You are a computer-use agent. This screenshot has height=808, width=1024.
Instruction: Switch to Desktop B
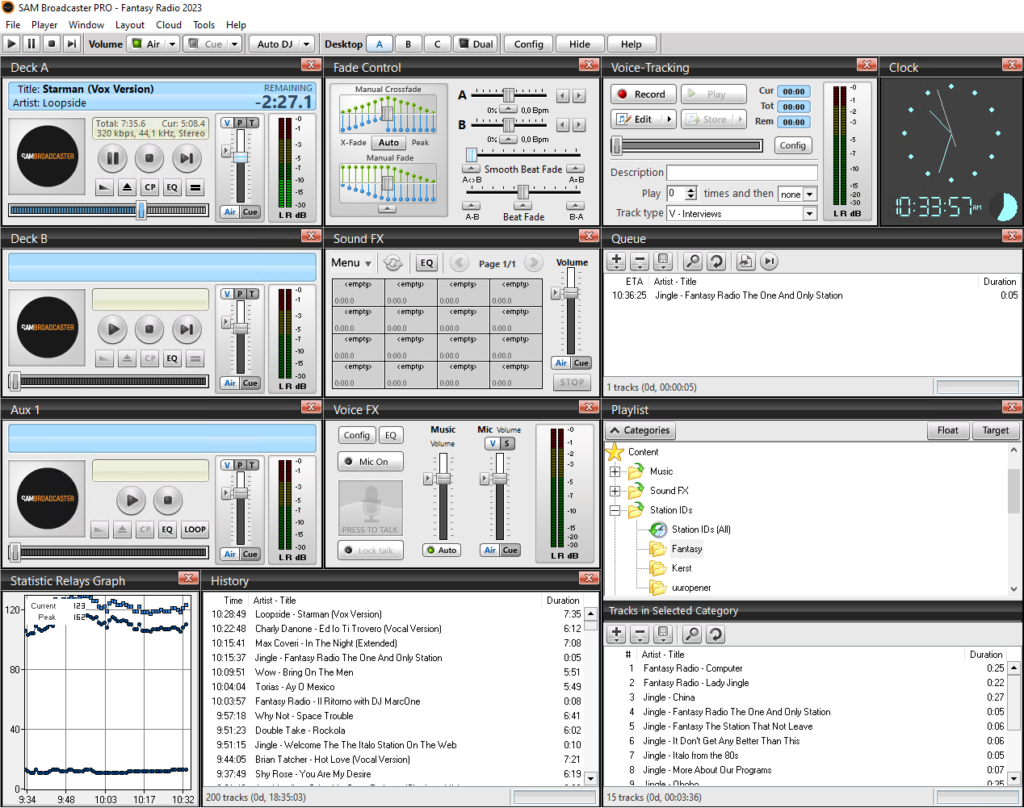408,44
